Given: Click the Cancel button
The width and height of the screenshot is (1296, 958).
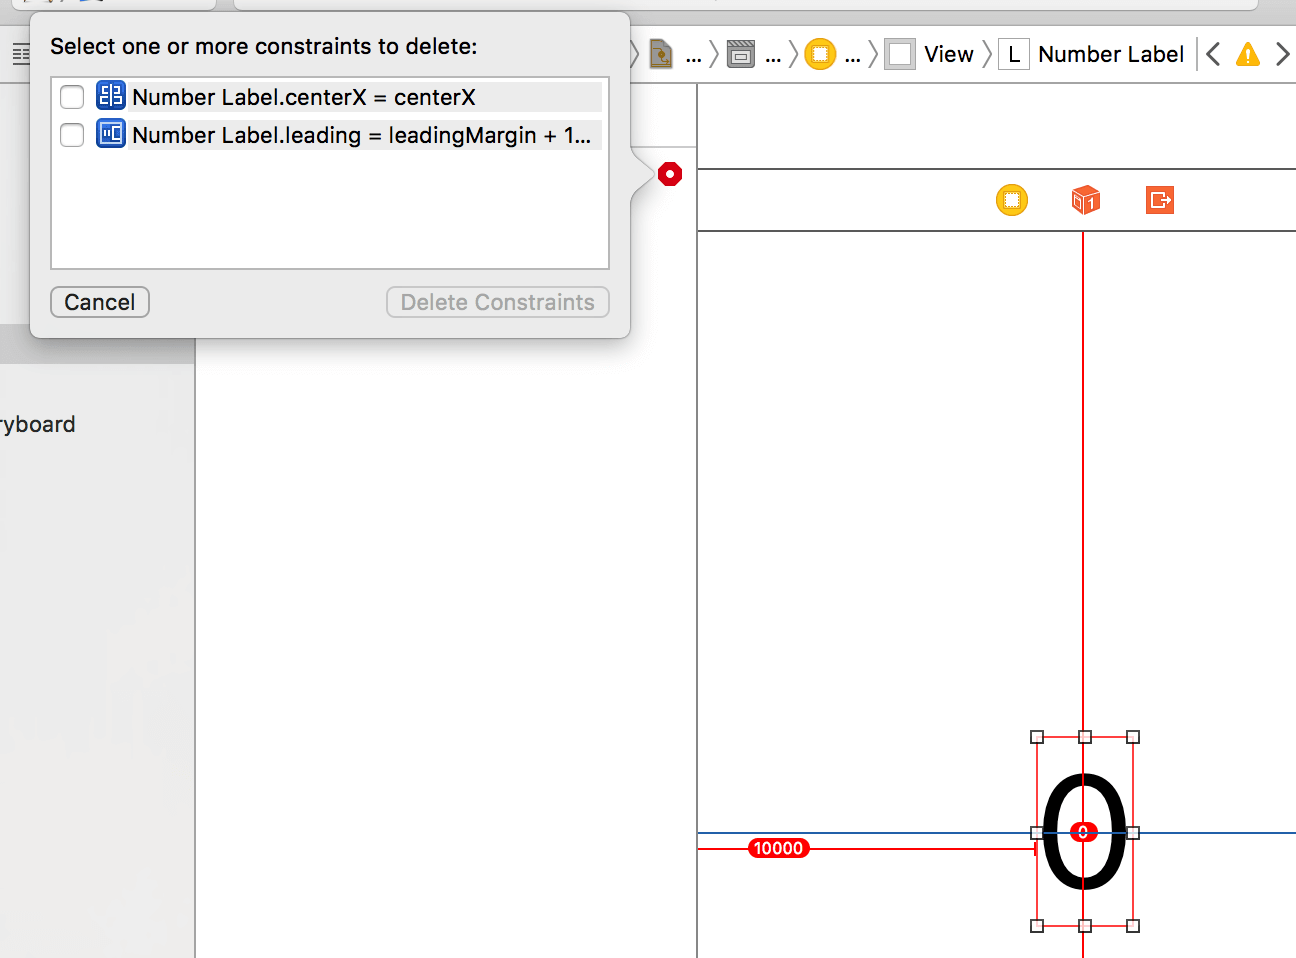Looking at the screenshot, I should [x=100, y=302].
